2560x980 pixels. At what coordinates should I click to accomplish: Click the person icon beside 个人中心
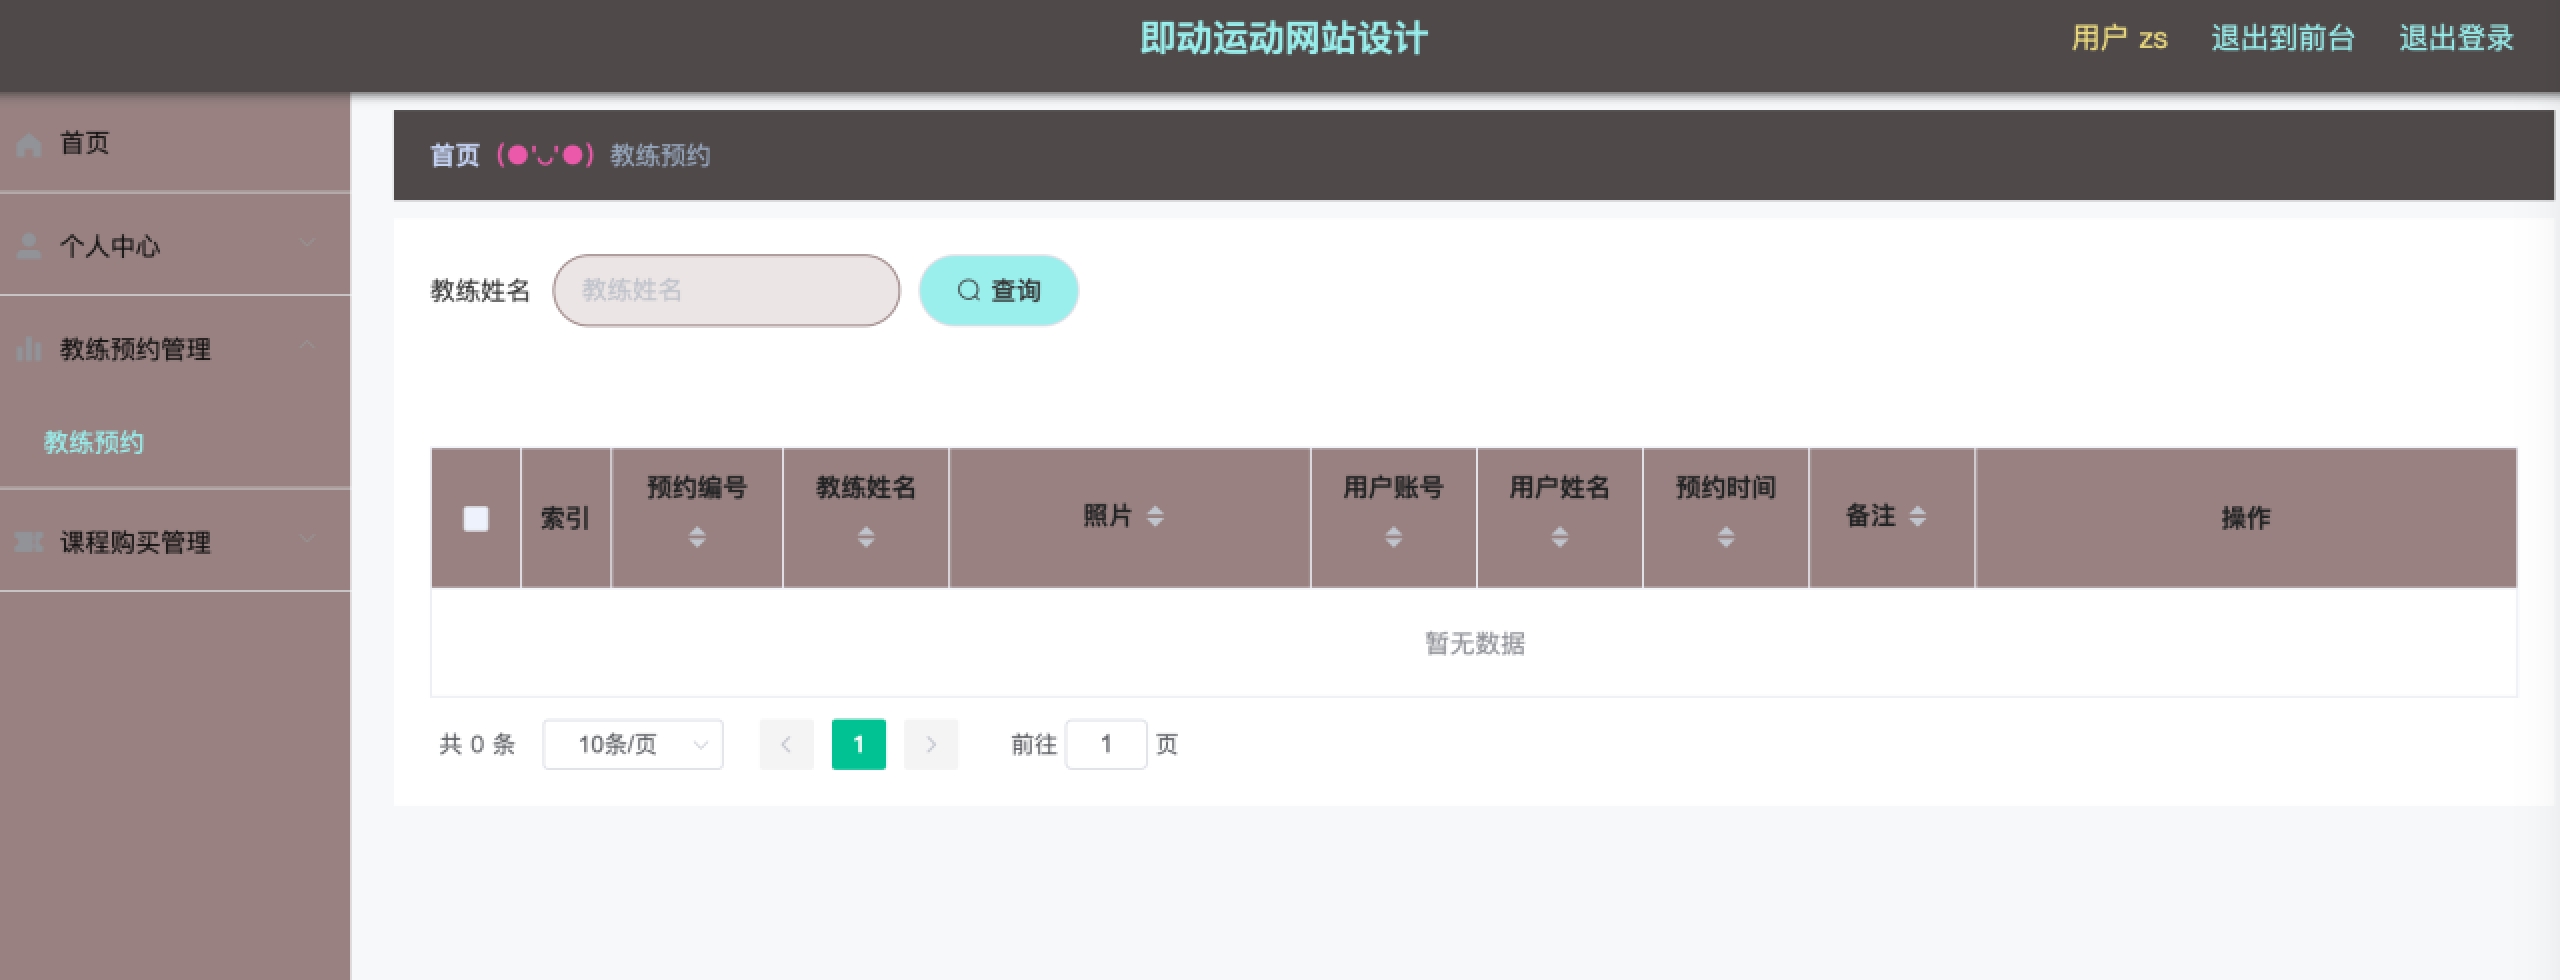click(29, 246)
